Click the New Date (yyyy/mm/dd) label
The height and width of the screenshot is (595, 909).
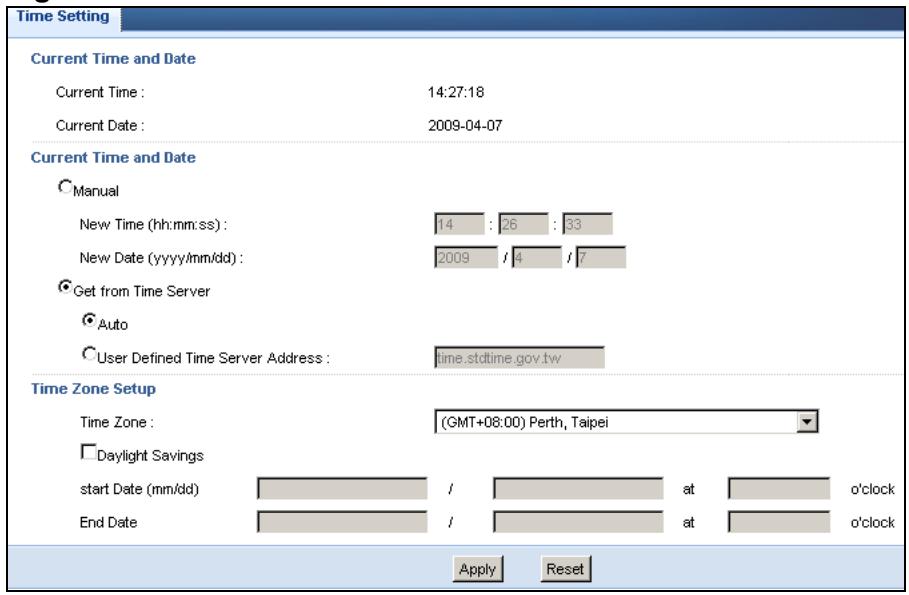(161, 258)
